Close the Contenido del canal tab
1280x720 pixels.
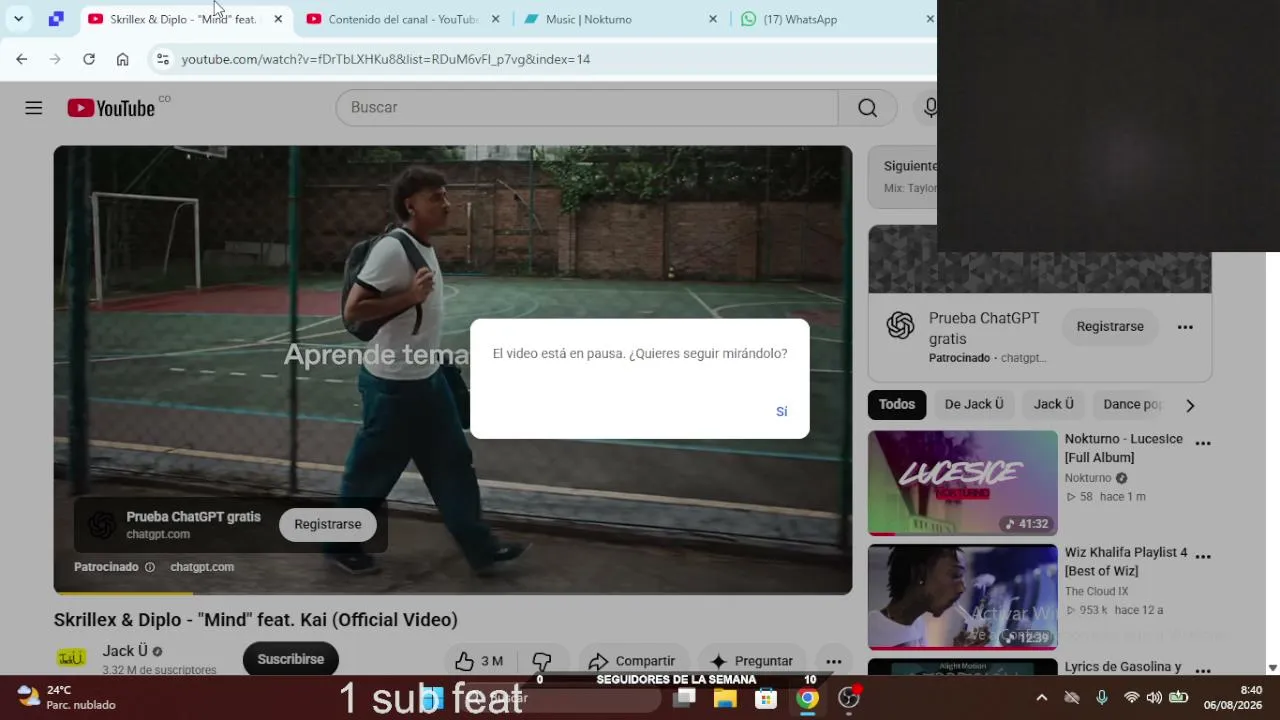click(x=495, y=19)
